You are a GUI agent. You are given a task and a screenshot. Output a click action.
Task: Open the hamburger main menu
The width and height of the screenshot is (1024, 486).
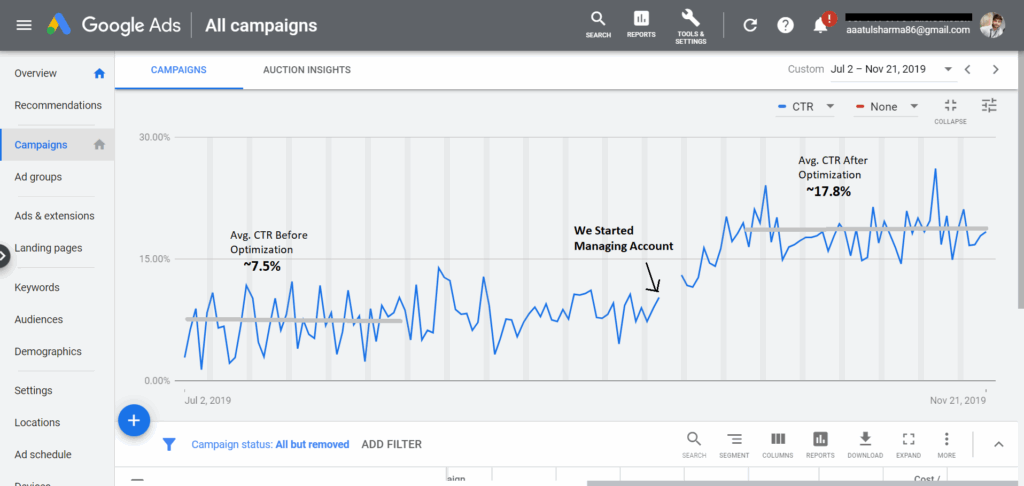point(24,25)
